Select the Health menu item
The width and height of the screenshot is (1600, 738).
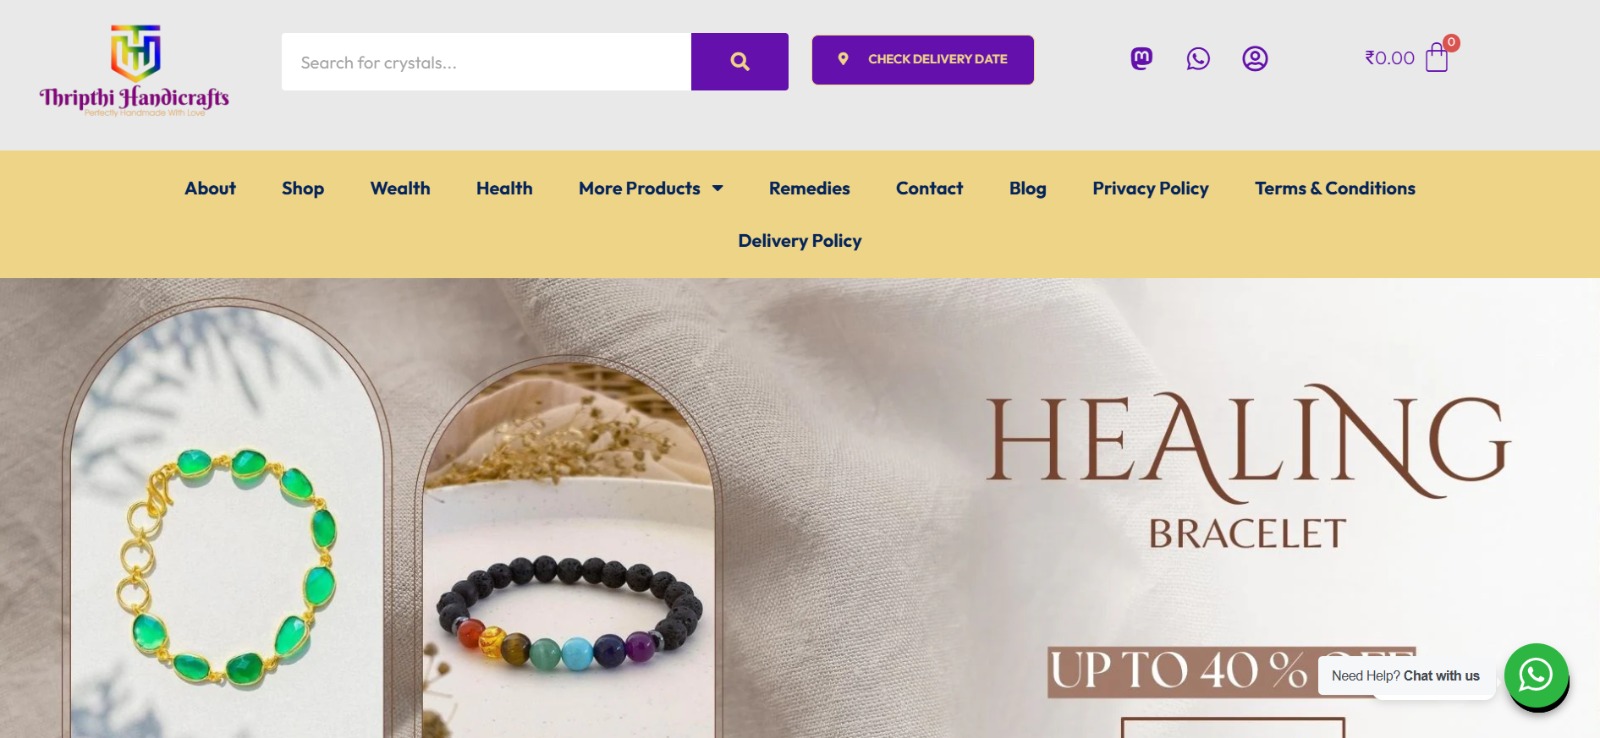coord(504,188)
